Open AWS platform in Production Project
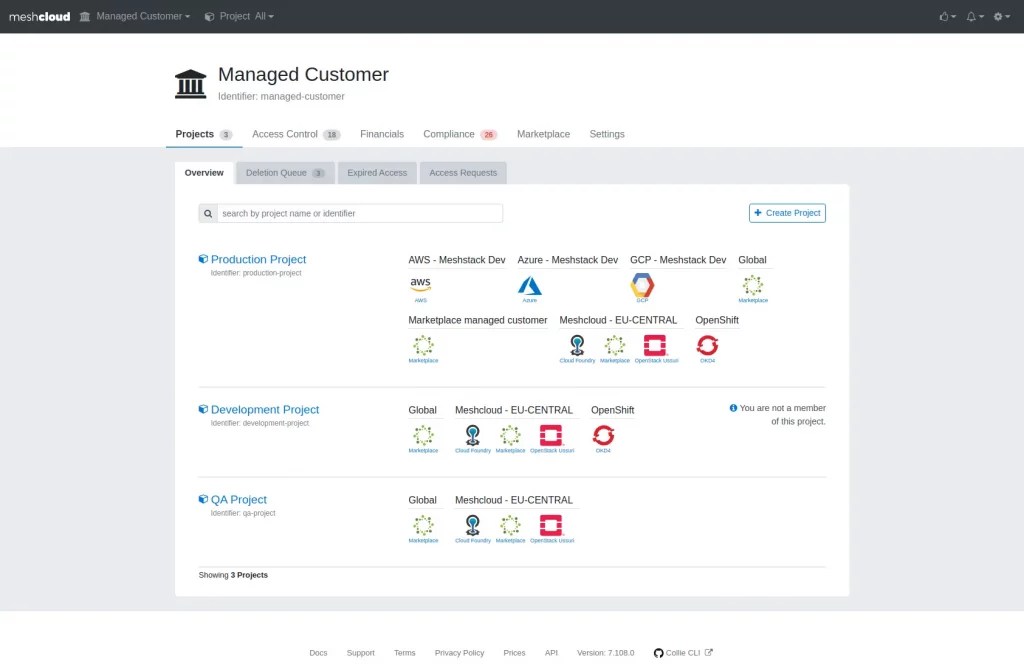 (x=421, y=289)
